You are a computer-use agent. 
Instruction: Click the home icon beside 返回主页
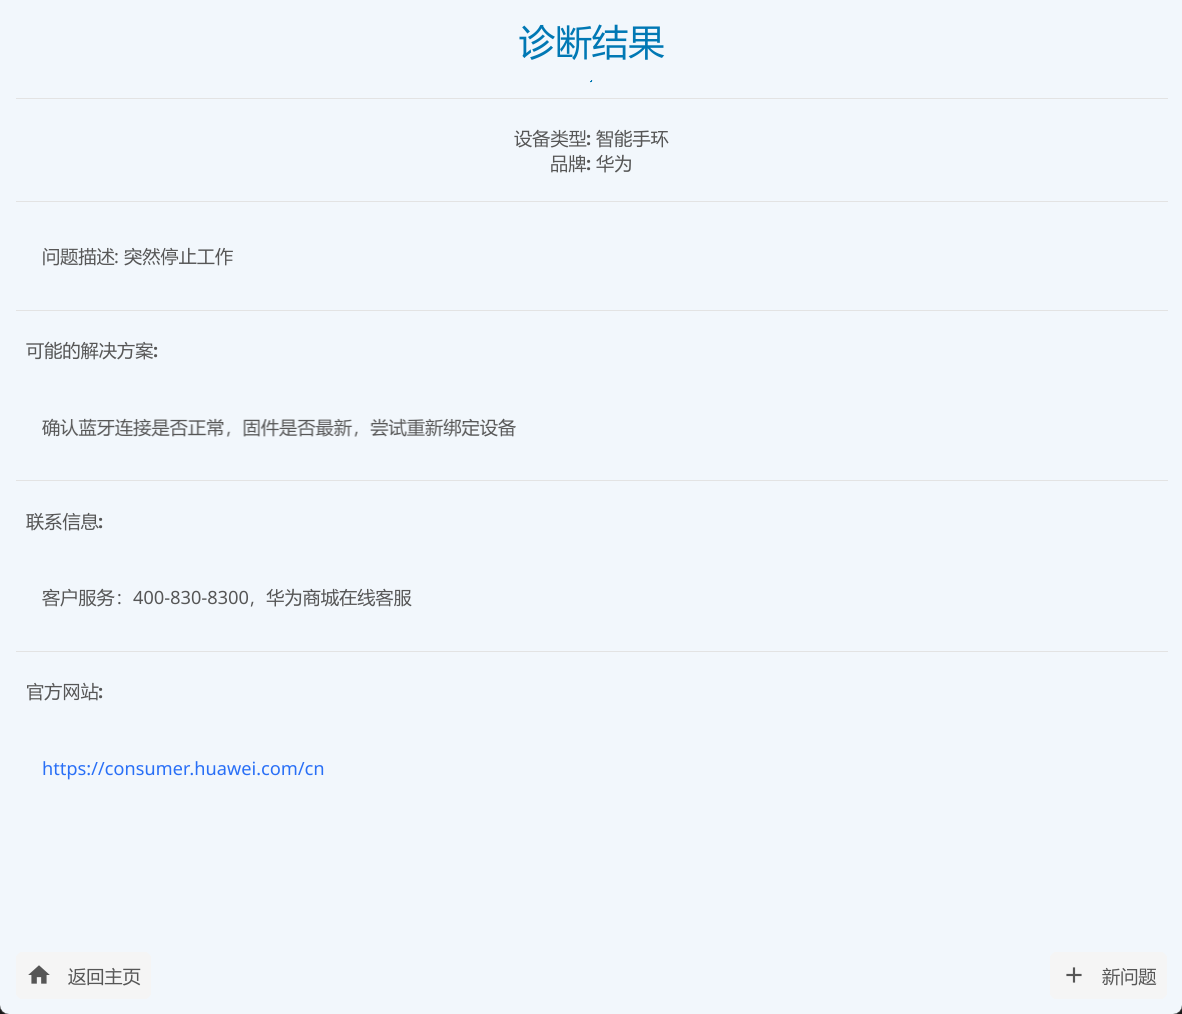pyautogui.click(x=39, y=976)
